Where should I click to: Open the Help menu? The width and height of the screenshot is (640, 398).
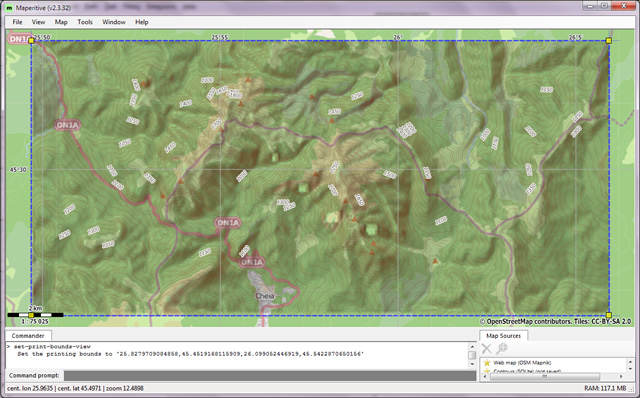coord(142,22)
